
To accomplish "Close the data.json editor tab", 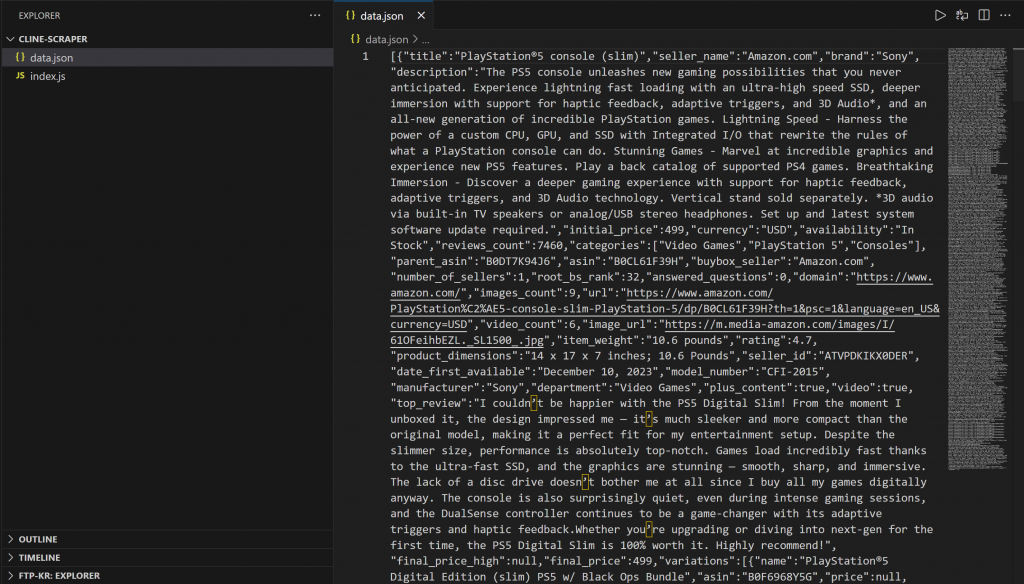I will (x=421, y=16).
